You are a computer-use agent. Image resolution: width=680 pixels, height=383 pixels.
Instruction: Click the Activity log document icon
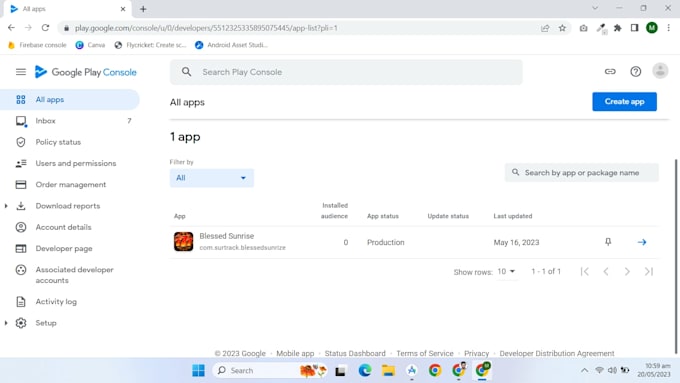21,301
